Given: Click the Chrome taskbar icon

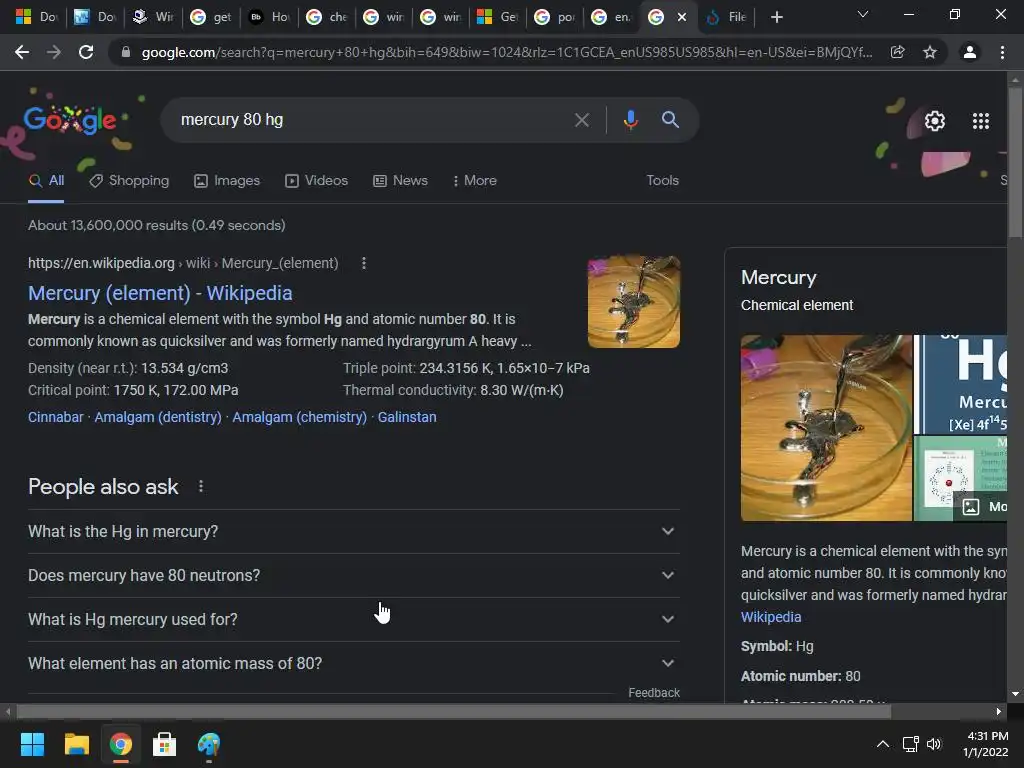Looking at the screenshot, I should (121, 744).
